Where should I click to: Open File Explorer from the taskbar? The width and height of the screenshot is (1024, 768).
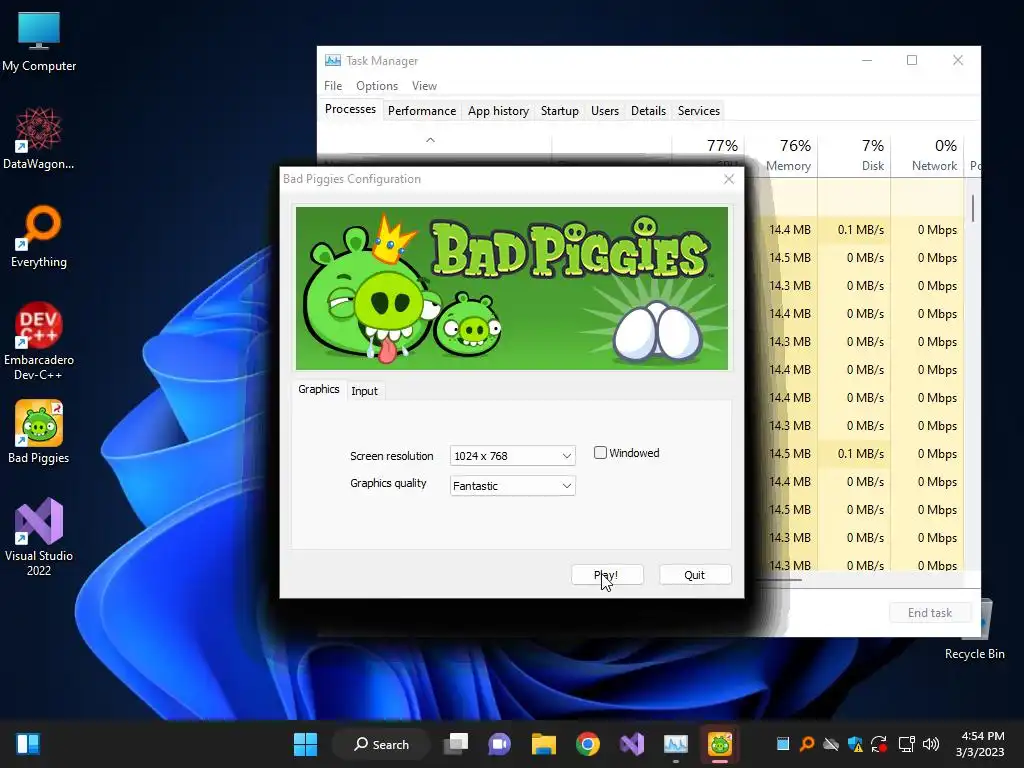543,744
